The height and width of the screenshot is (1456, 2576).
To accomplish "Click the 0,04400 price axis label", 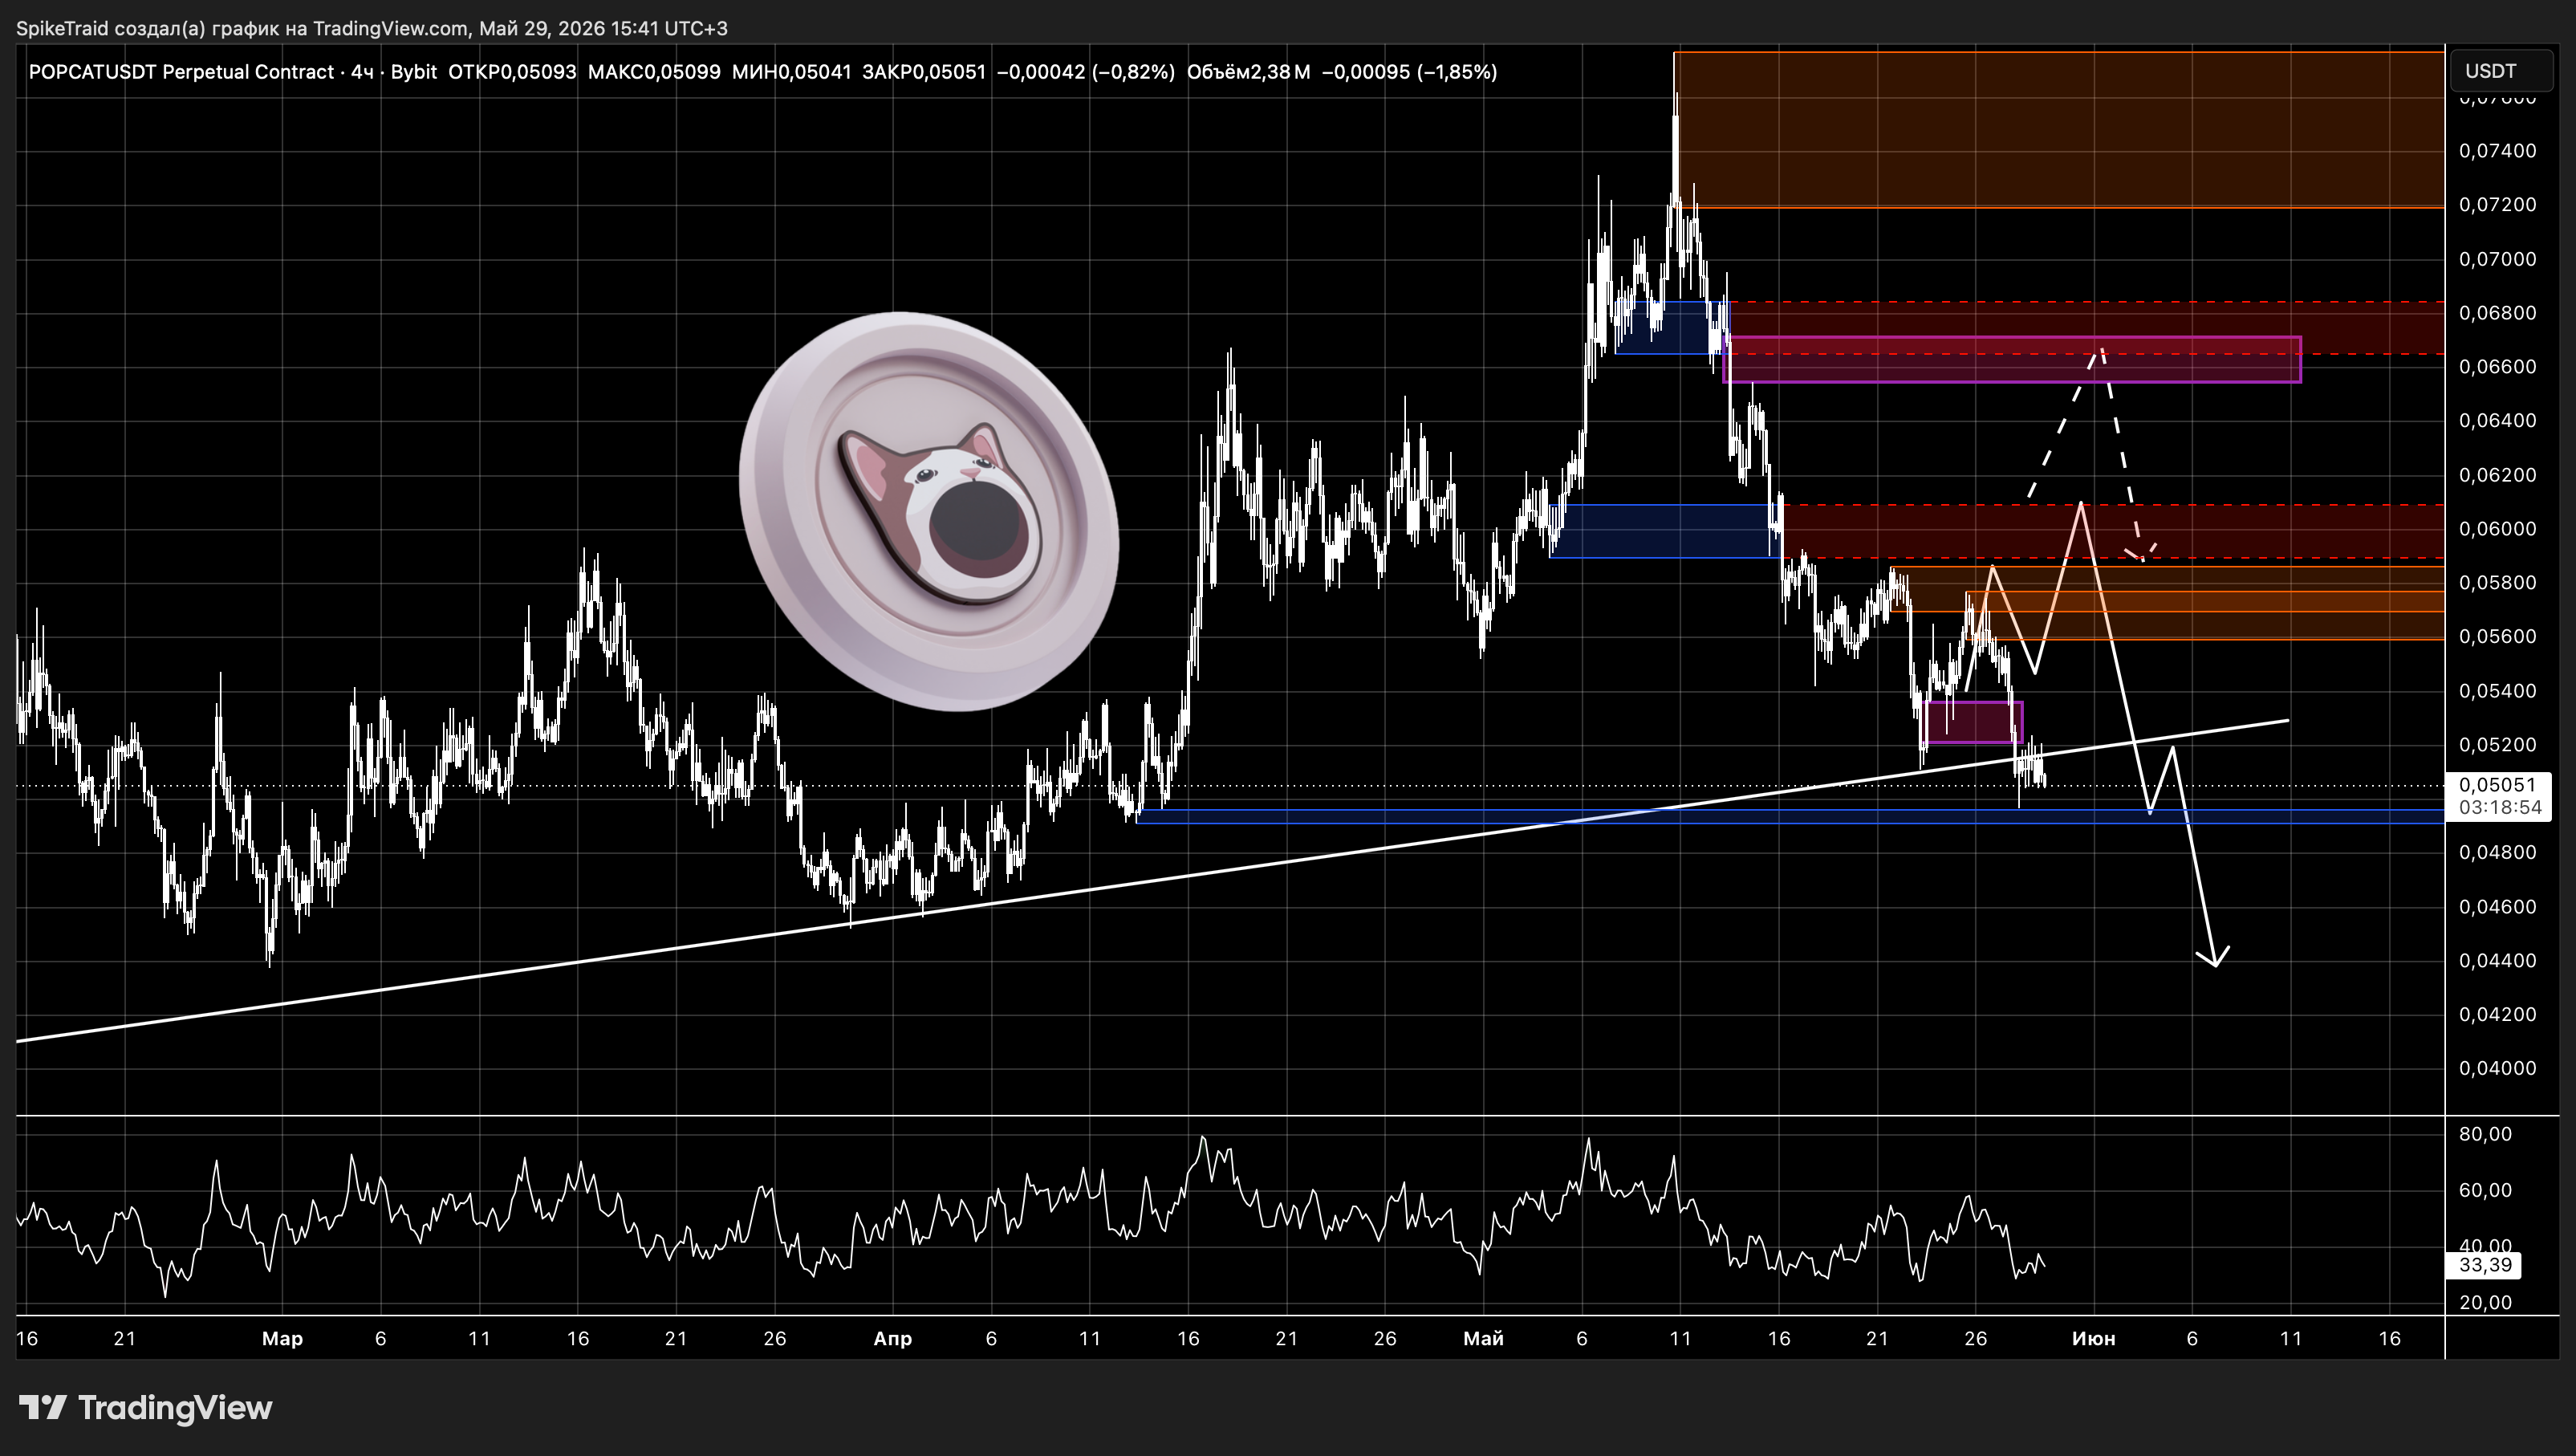I will (x=2497, y=961).
